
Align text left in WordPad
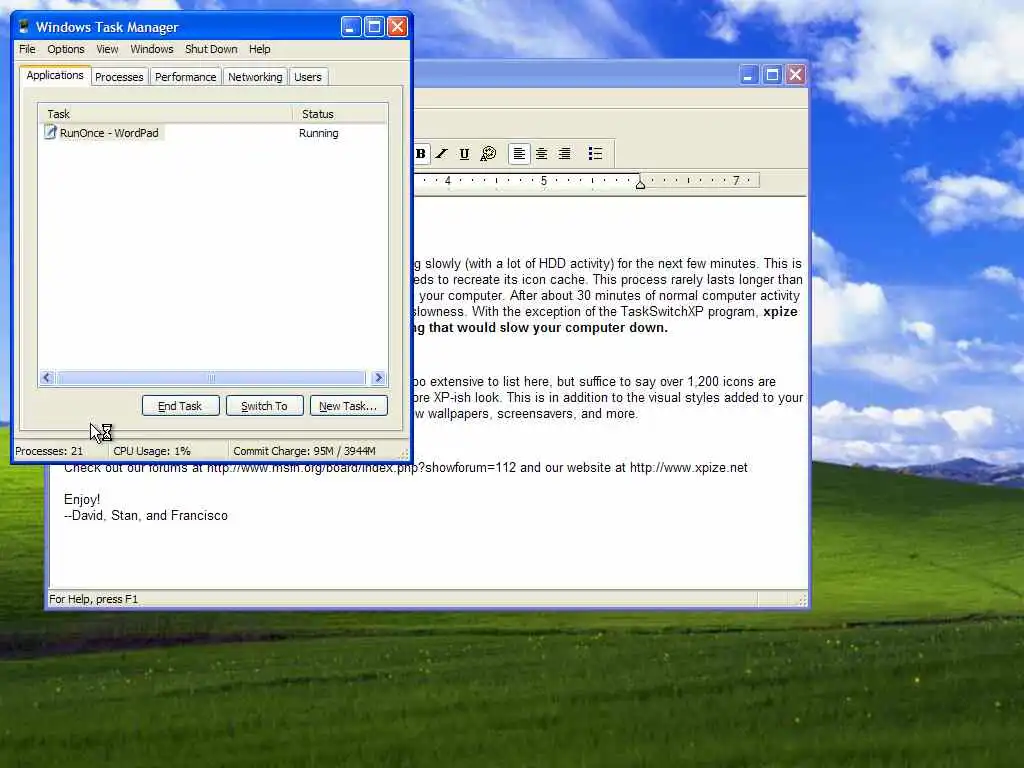coord(519,154)
